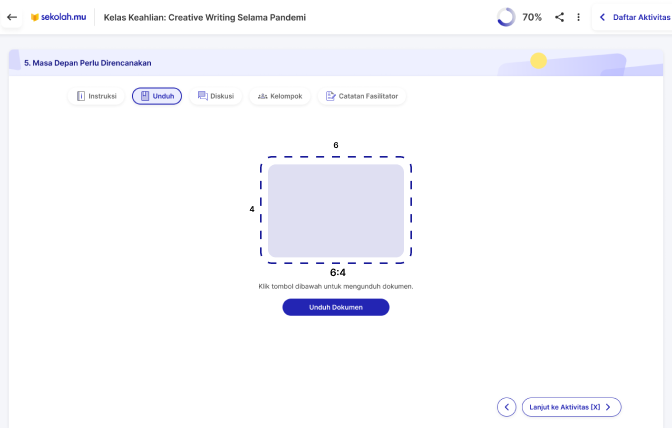672x428 pixels.
Task: Go to previous activity with left chevron button
Action: 507,407
